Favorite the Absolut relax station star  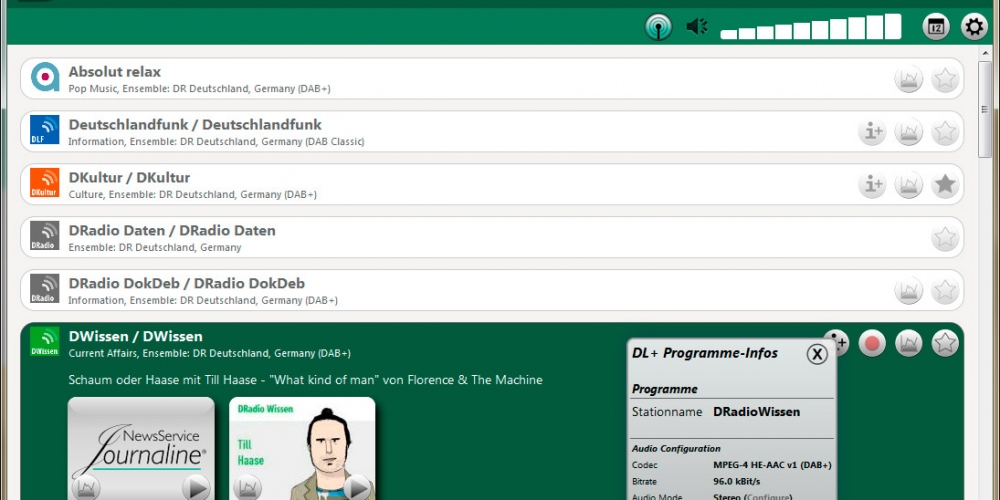click(x=945, y=79)
